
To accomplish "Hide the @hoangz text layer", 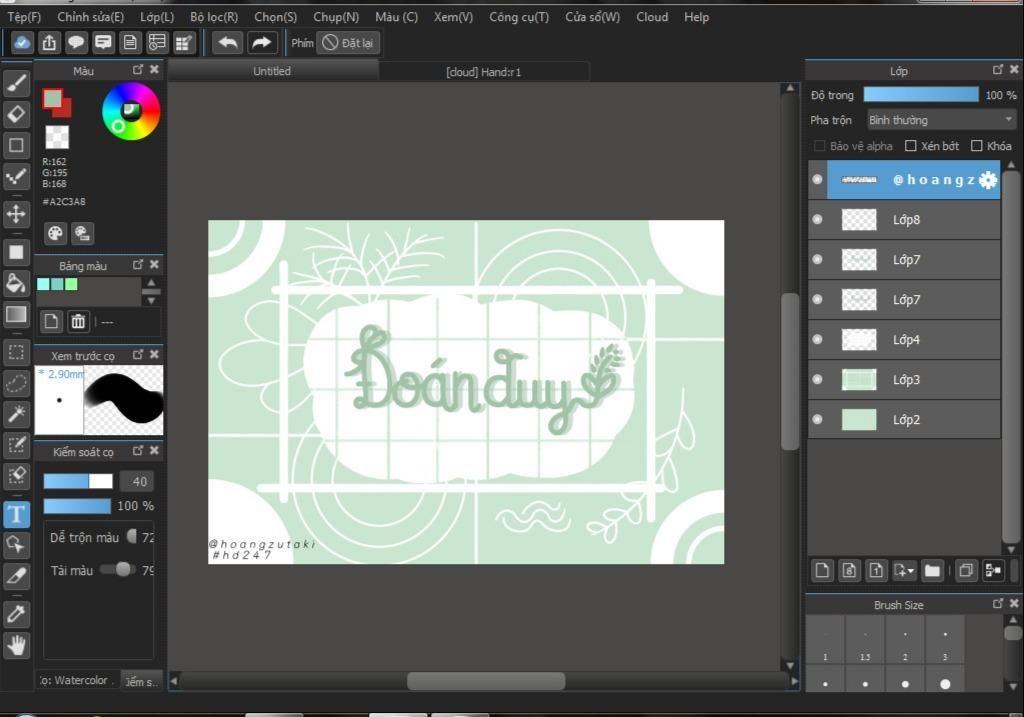I will [x=817, y=180].
